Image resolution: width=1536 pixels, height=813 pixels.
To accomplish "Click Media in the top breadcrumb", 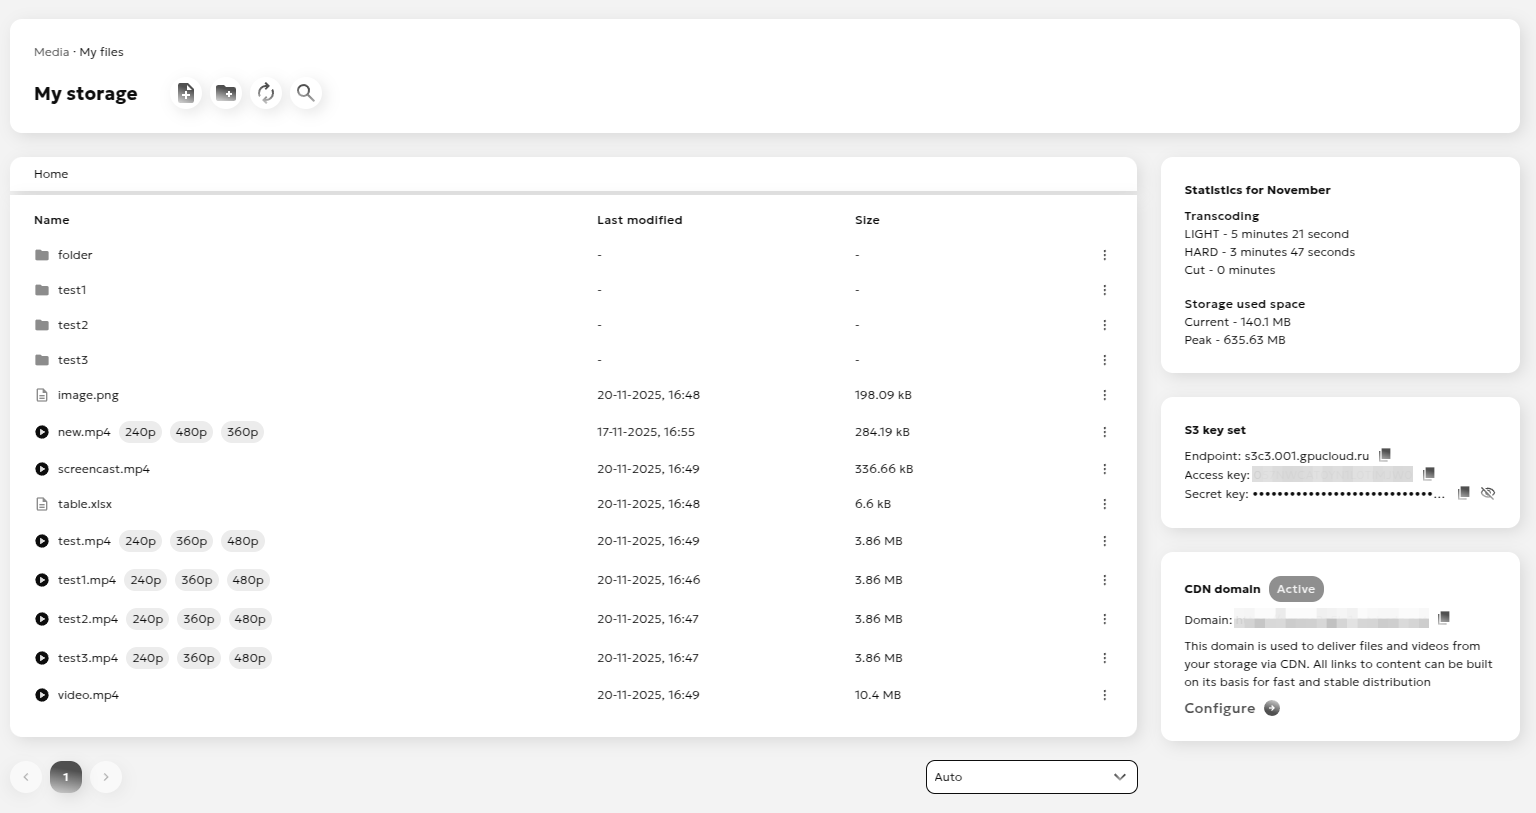I will coord(51,52).
